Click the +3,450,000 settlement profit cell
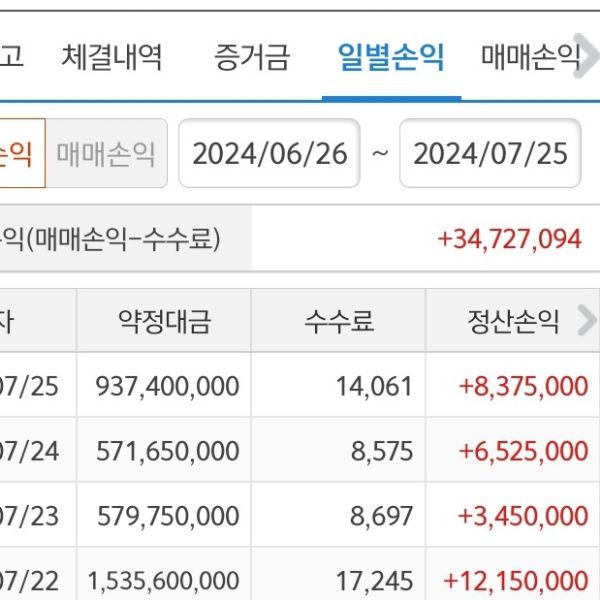Screen dimensions: 600x600 coord(523,516)
